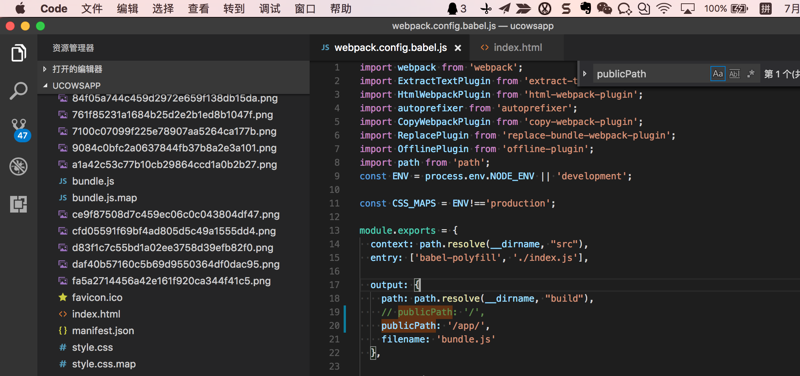Open the 调试 menu
800x376 pixels.
point(269,9)
